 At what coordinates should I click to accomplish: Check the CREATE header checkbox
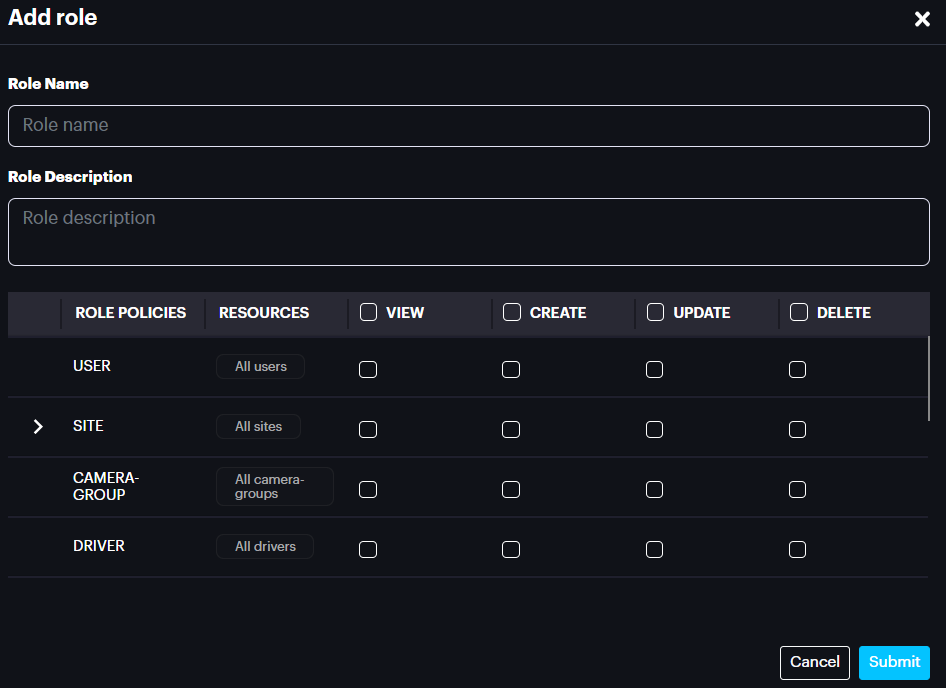[512, 312]
